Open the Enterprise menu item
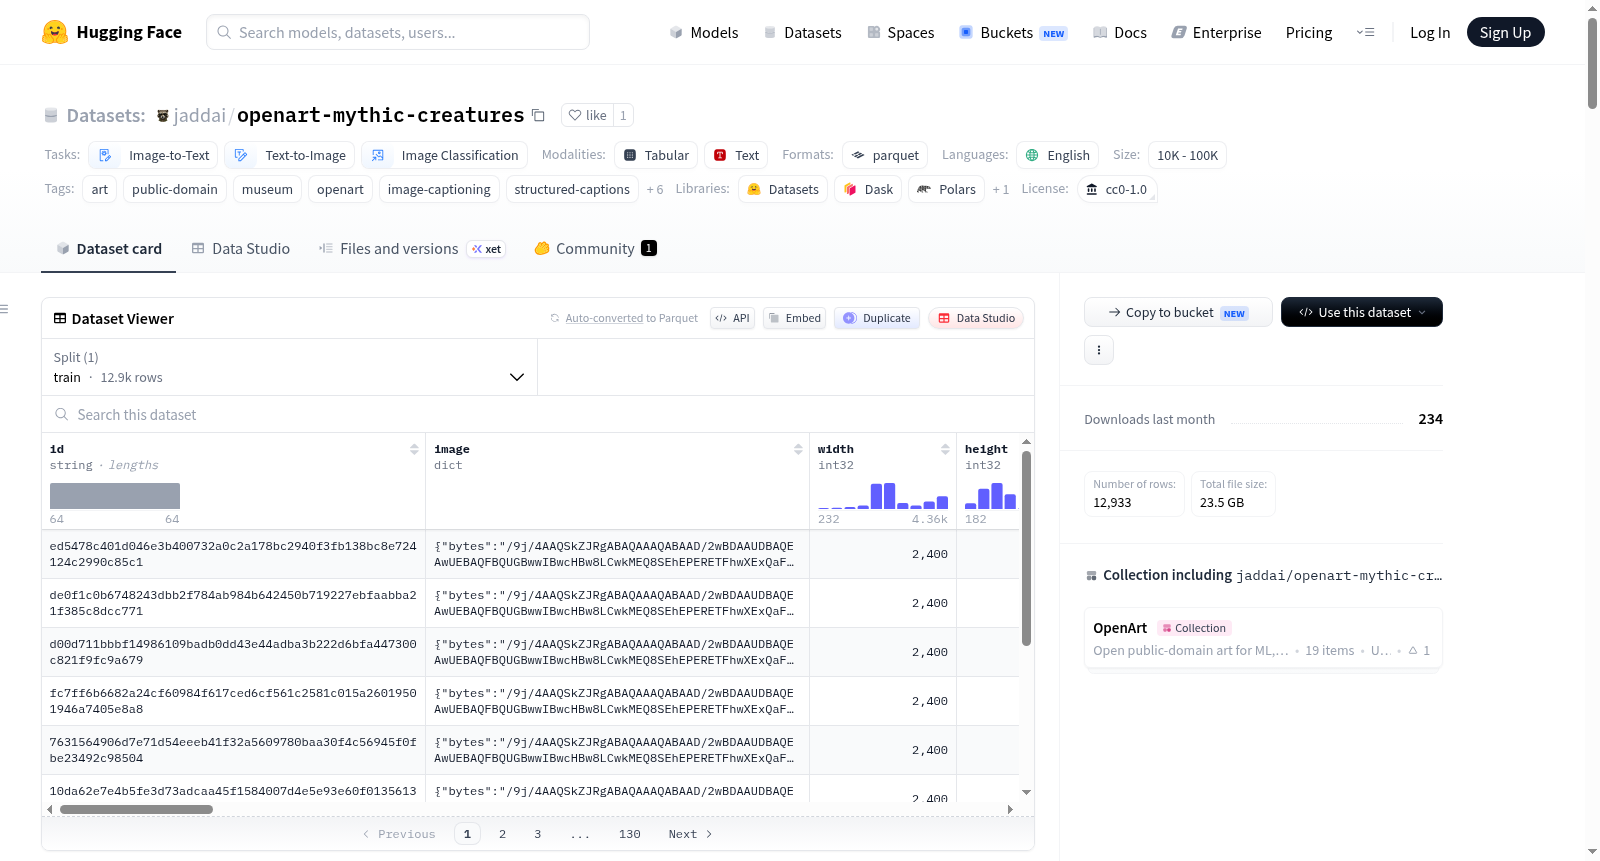 (x=1217, y=32)
